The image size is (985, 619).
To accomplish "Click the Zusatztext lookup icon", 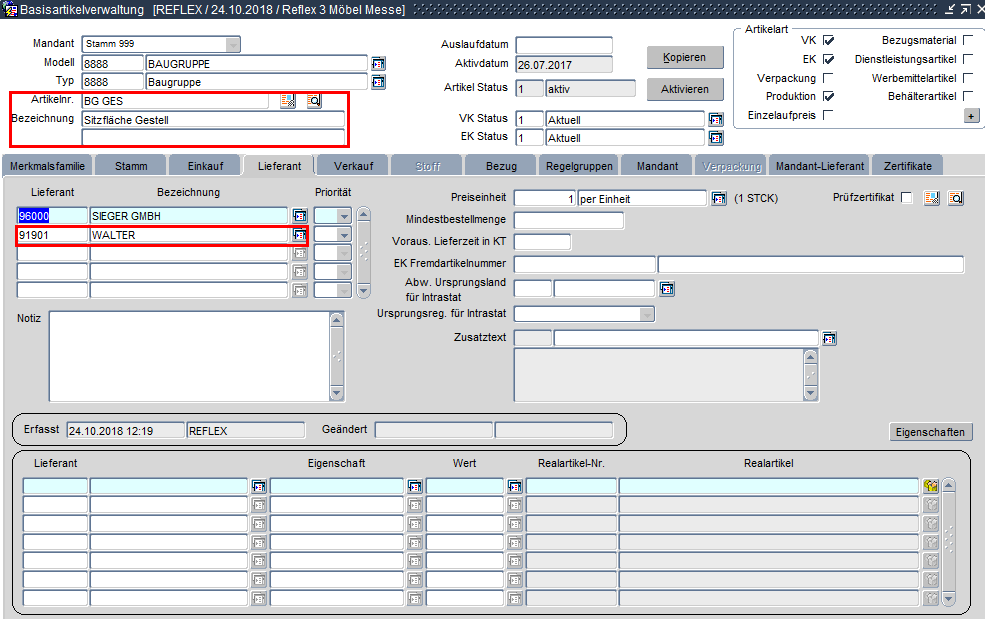I will pyautogui.click(x=829, y=338).
